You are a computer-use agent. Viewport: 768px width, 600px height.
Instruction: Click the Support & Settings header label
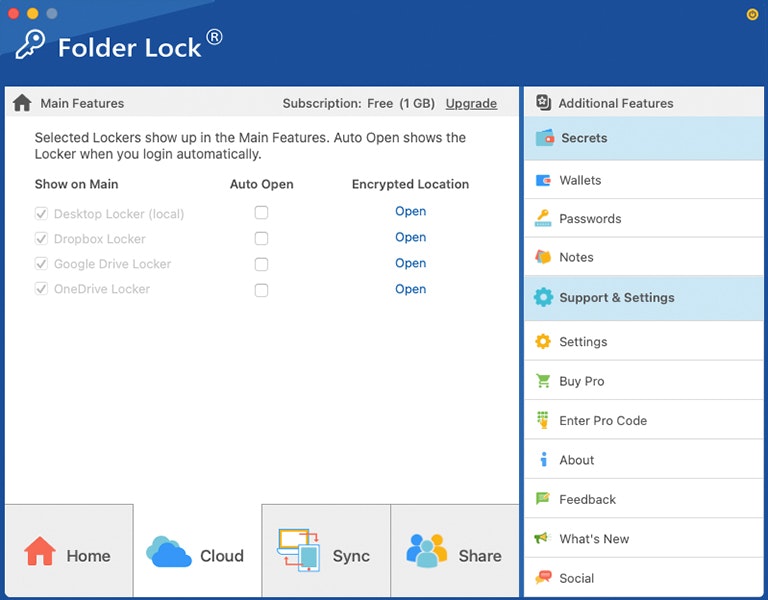[x=617, y=297]
